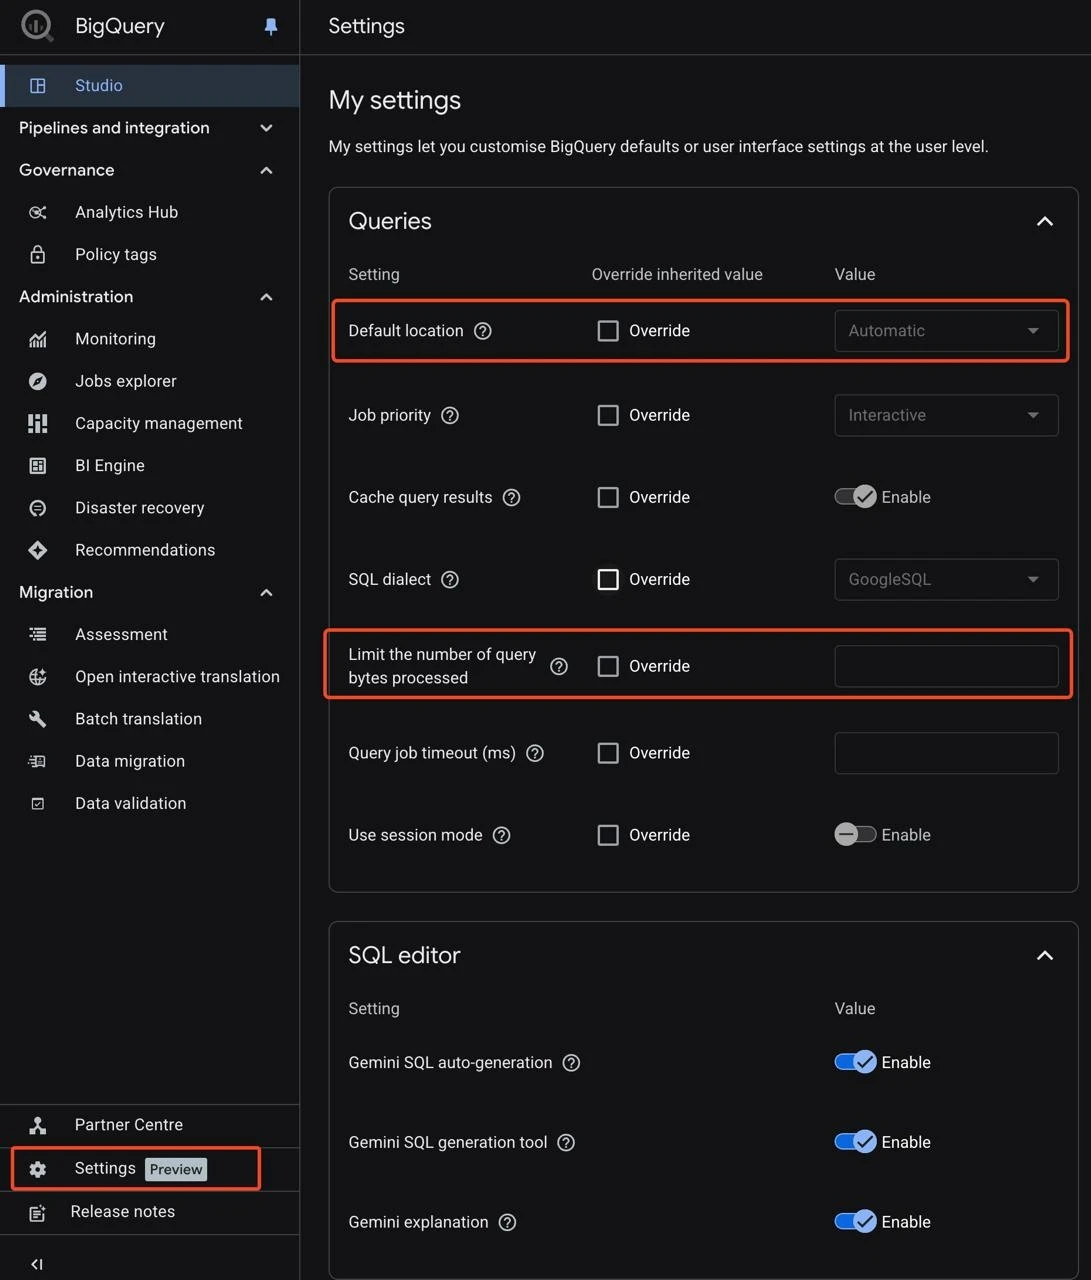
Task: Click the BI Engine icon
Action: tap(38, 466)
